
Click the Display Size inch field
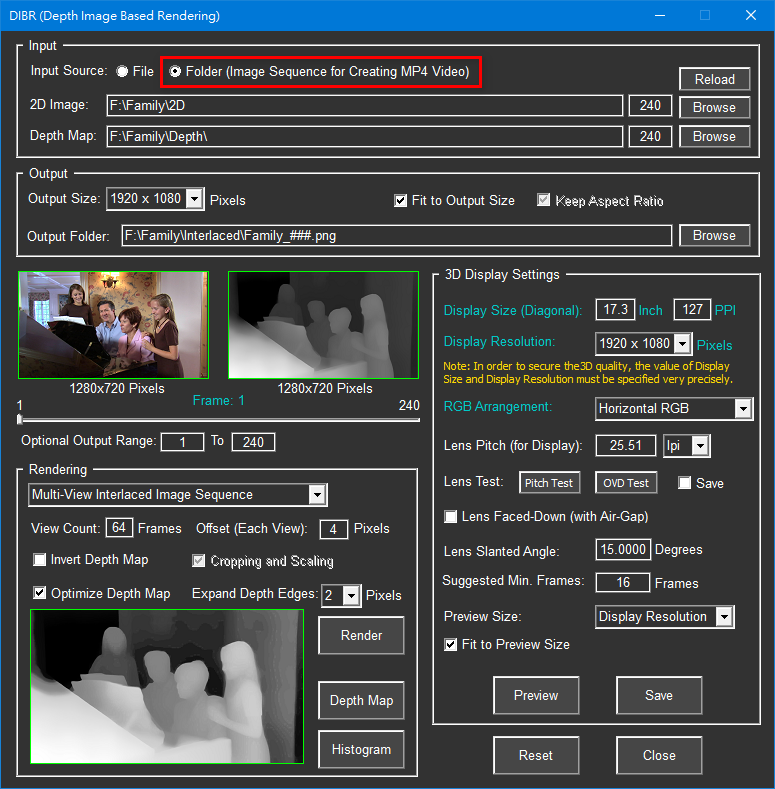click(x=615, y=309)
